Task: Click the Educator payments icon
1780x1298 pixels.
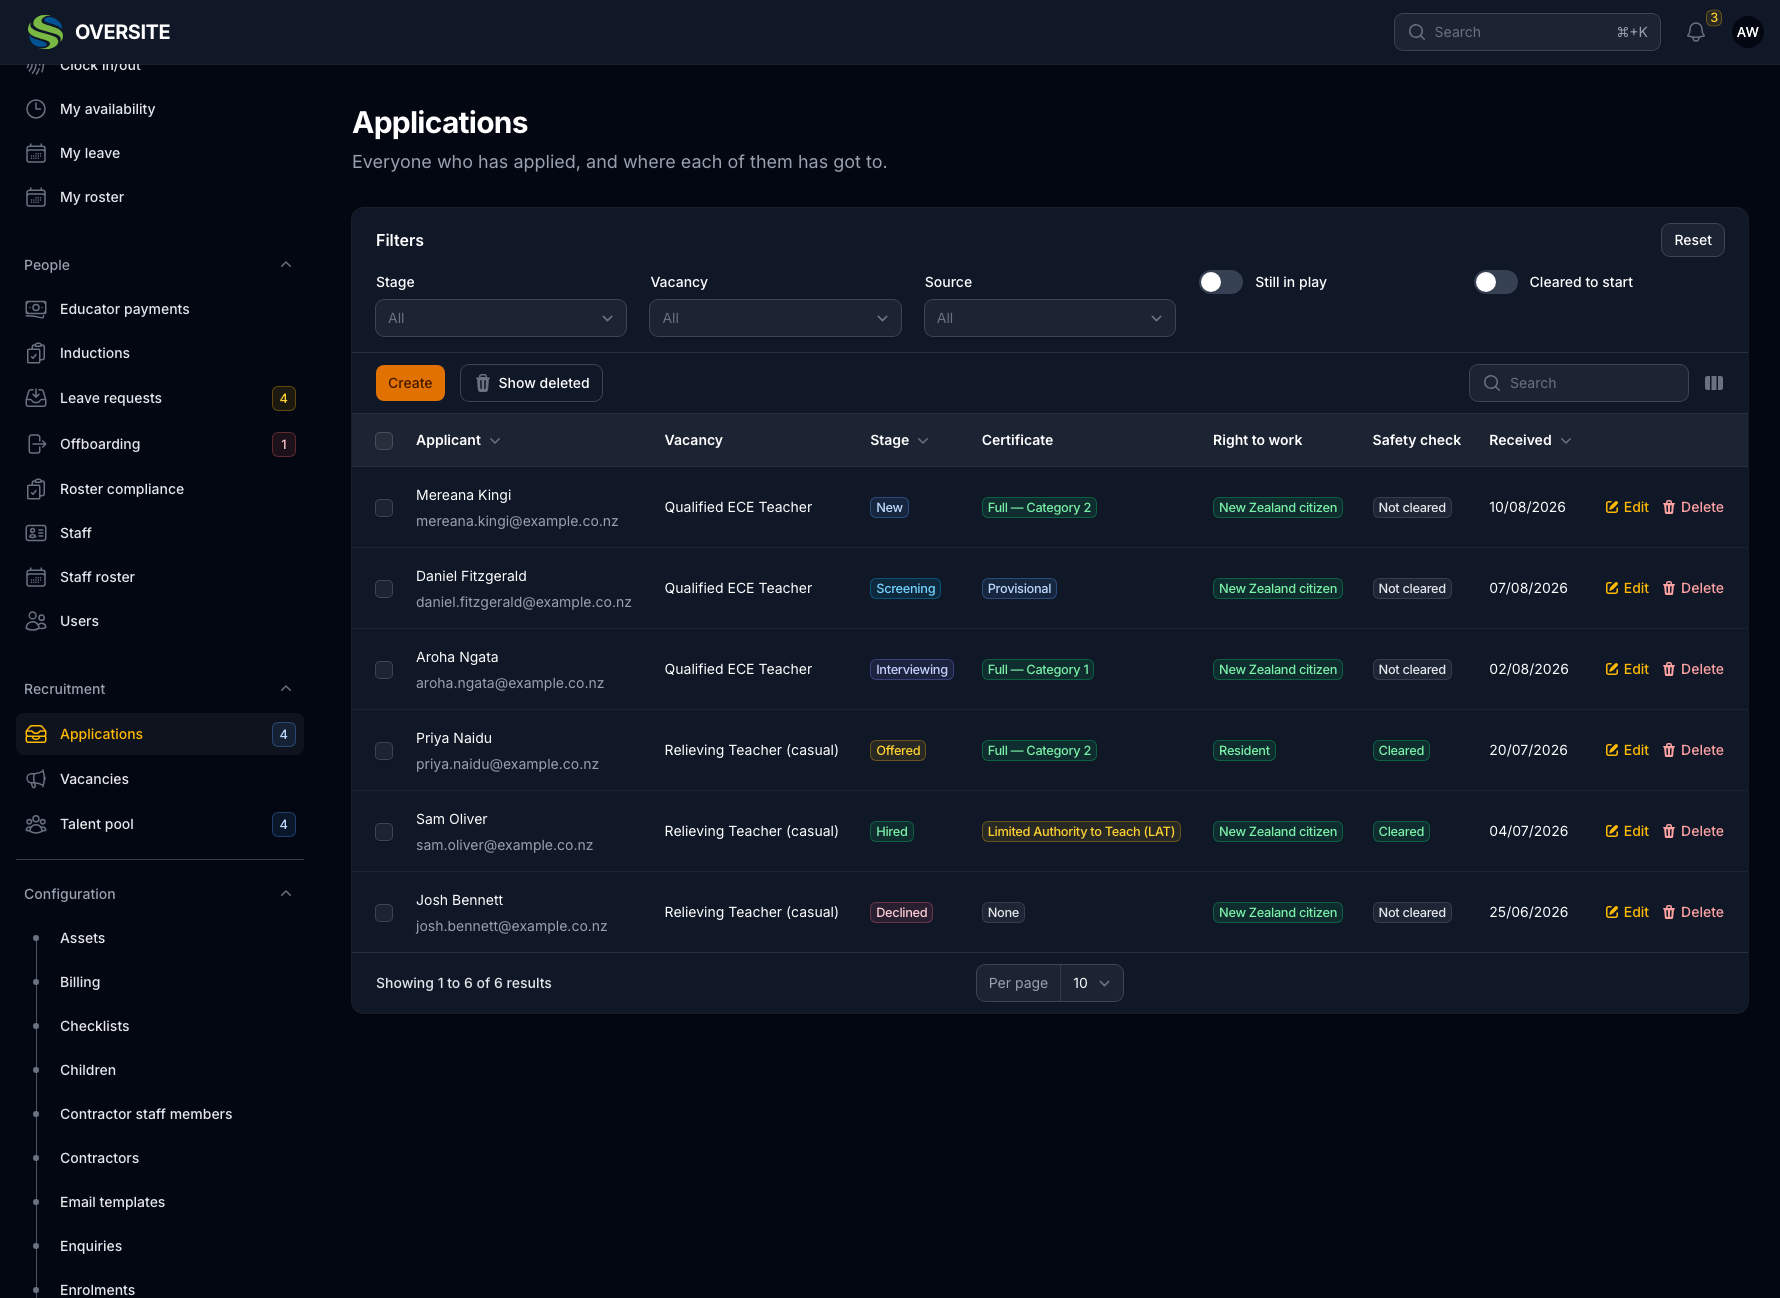Action: [36, 309]
